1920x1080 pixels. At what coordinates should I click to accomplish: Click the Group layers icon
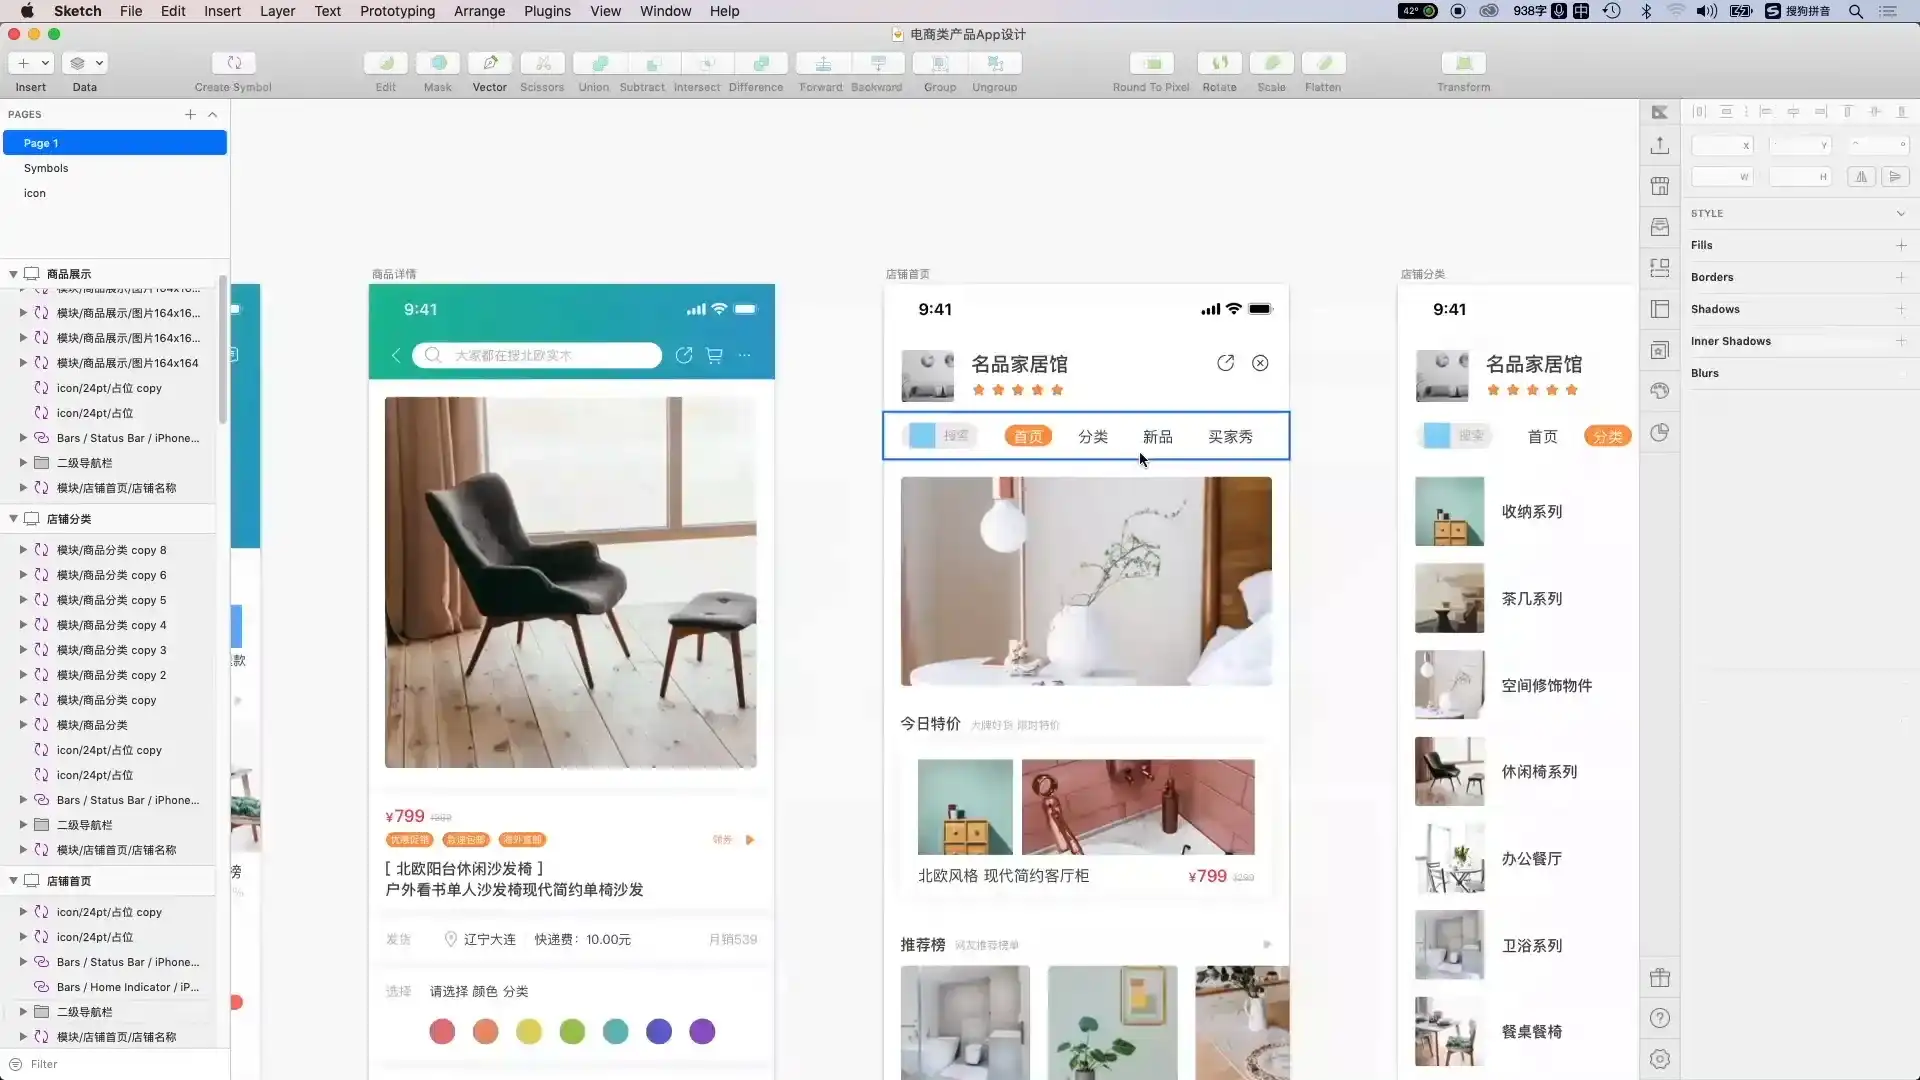(939, 64)
